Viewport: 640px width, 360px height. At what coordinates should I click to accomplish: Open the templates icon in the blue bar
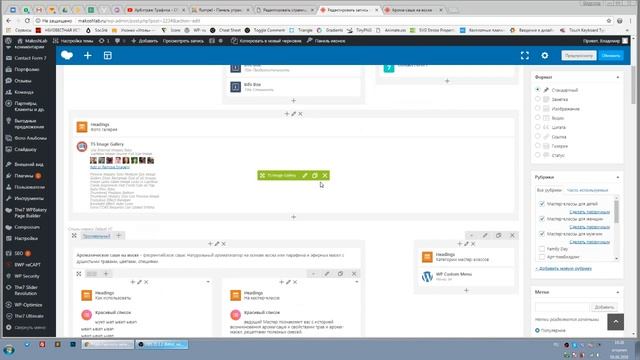click(x=108, y=56)
